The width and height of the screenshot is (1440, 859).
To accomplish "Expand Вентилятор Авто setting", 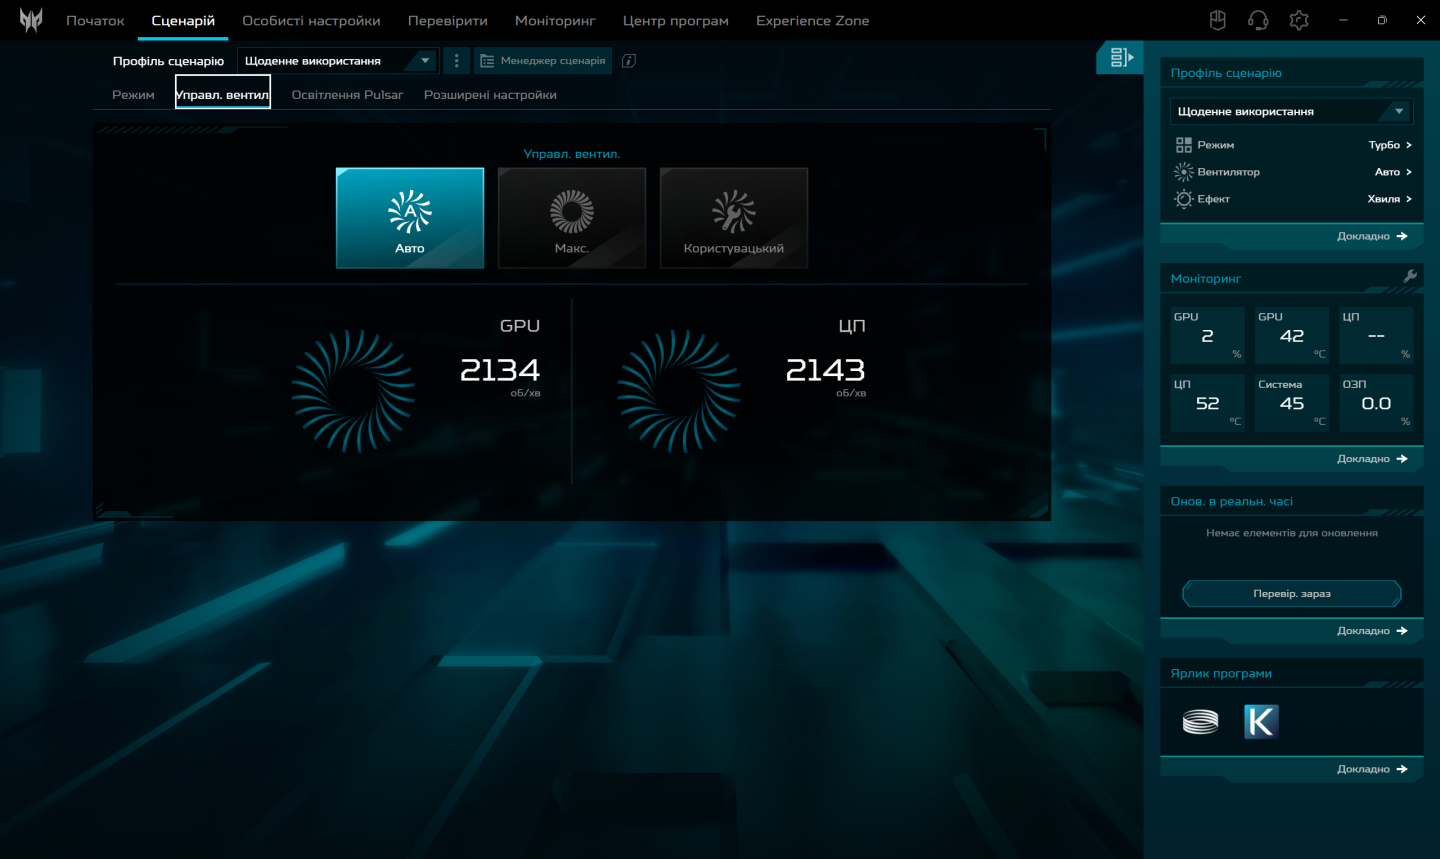I will point(1393,172).
